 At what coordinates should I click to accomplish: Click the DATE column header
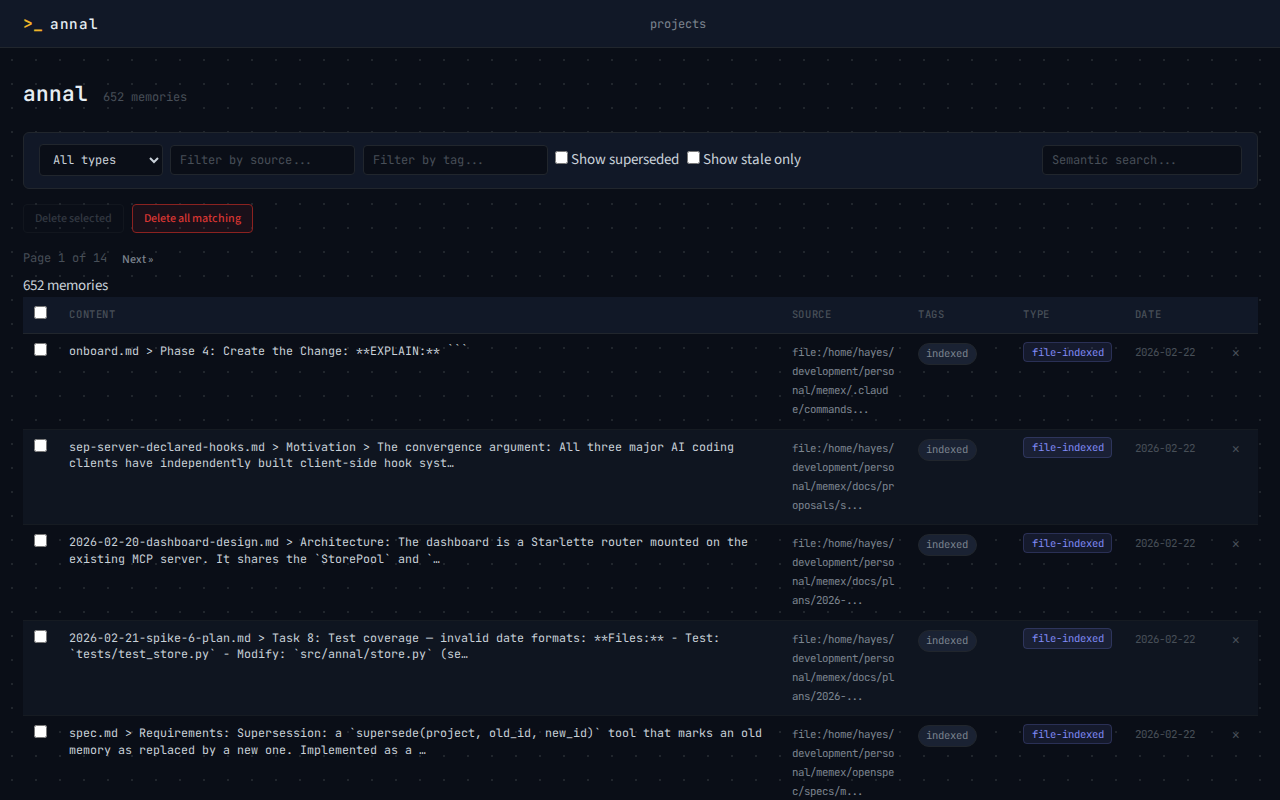click(1148, 314)
